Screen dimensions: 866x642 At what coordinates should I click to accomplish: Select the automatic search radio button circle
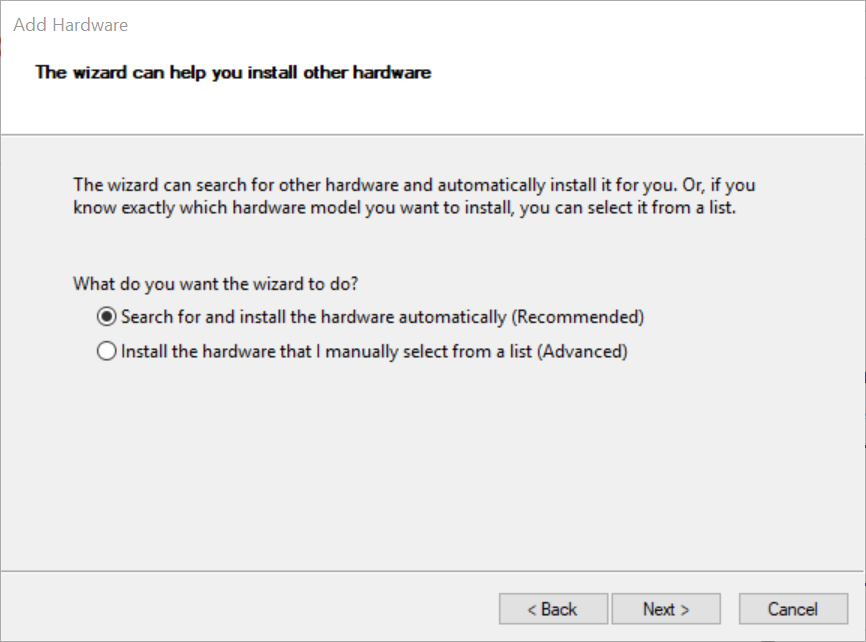tap(106, 317)
